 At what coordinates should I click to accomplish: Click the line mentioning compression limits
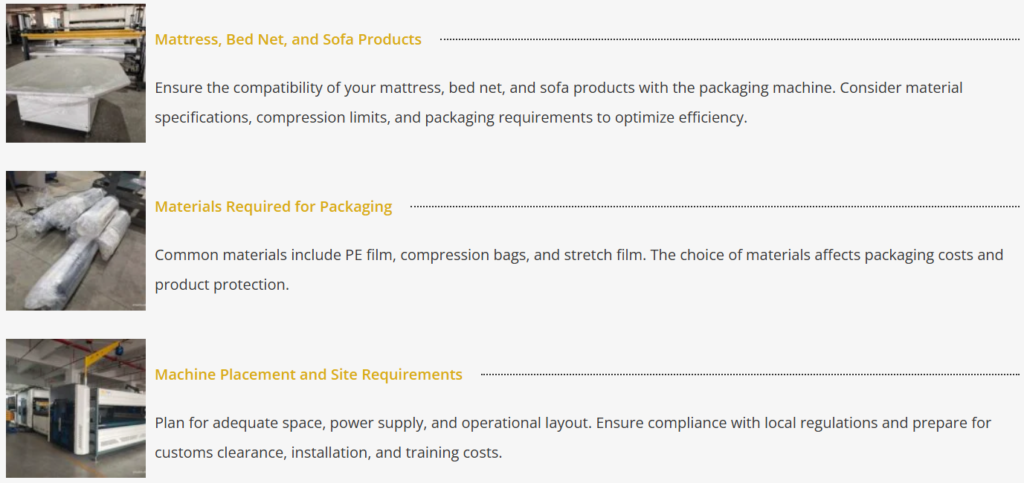[451, 119]
